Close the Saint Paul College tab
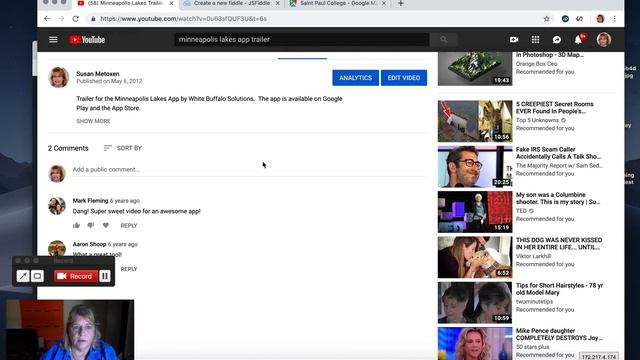Viewport: 640px width, 360px height. [x=384, y=3]
